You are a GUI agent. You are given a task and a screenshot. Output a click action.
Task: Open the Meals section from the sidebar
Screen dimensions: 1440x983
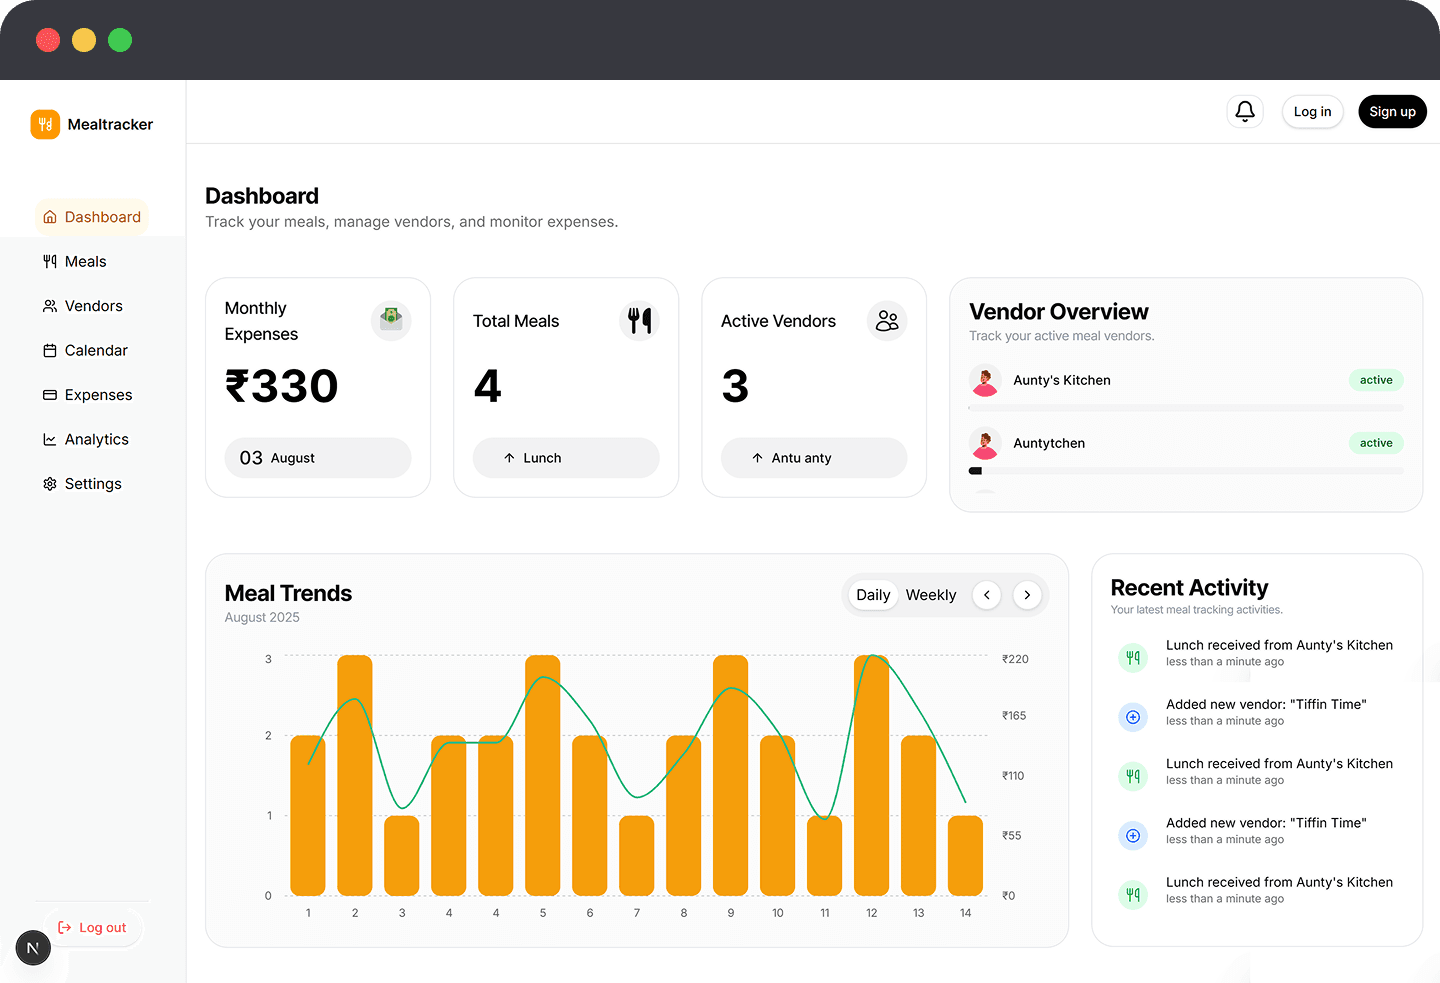tap(85, 261)
